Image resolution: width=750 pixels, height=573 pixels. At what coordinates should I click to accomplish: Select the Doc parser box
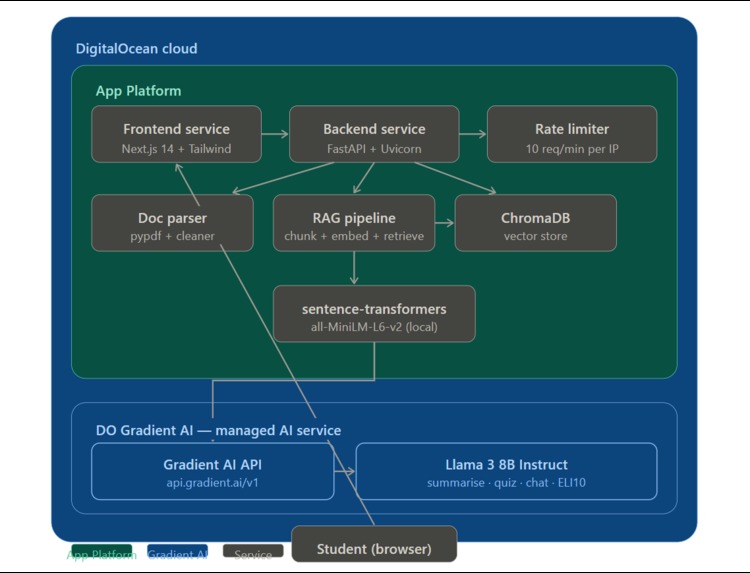click(x=172, y=223)
